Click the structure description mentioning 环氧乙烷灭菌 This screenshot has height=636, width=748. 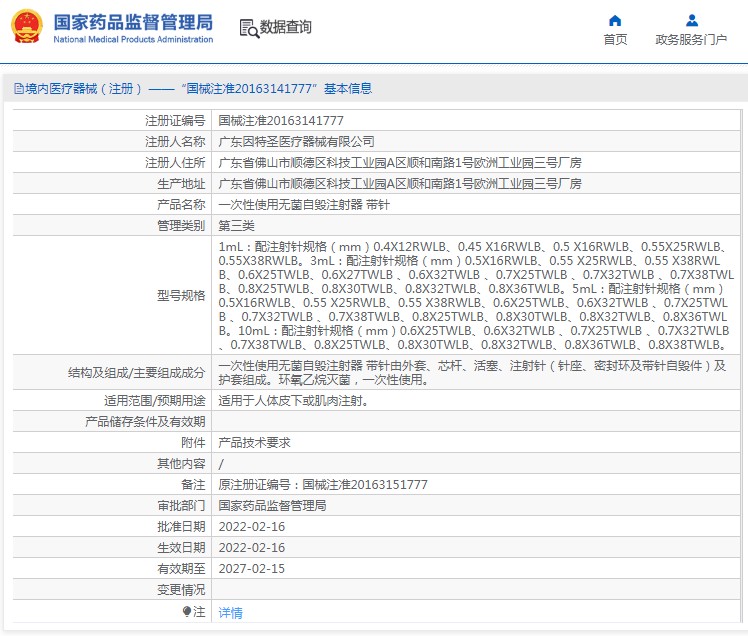tap(472, 373)
